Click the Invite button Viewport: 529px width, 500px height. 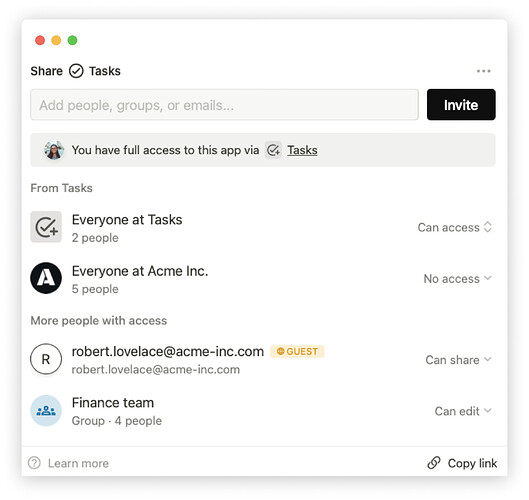pyautogui.click(x=461, y=105)
